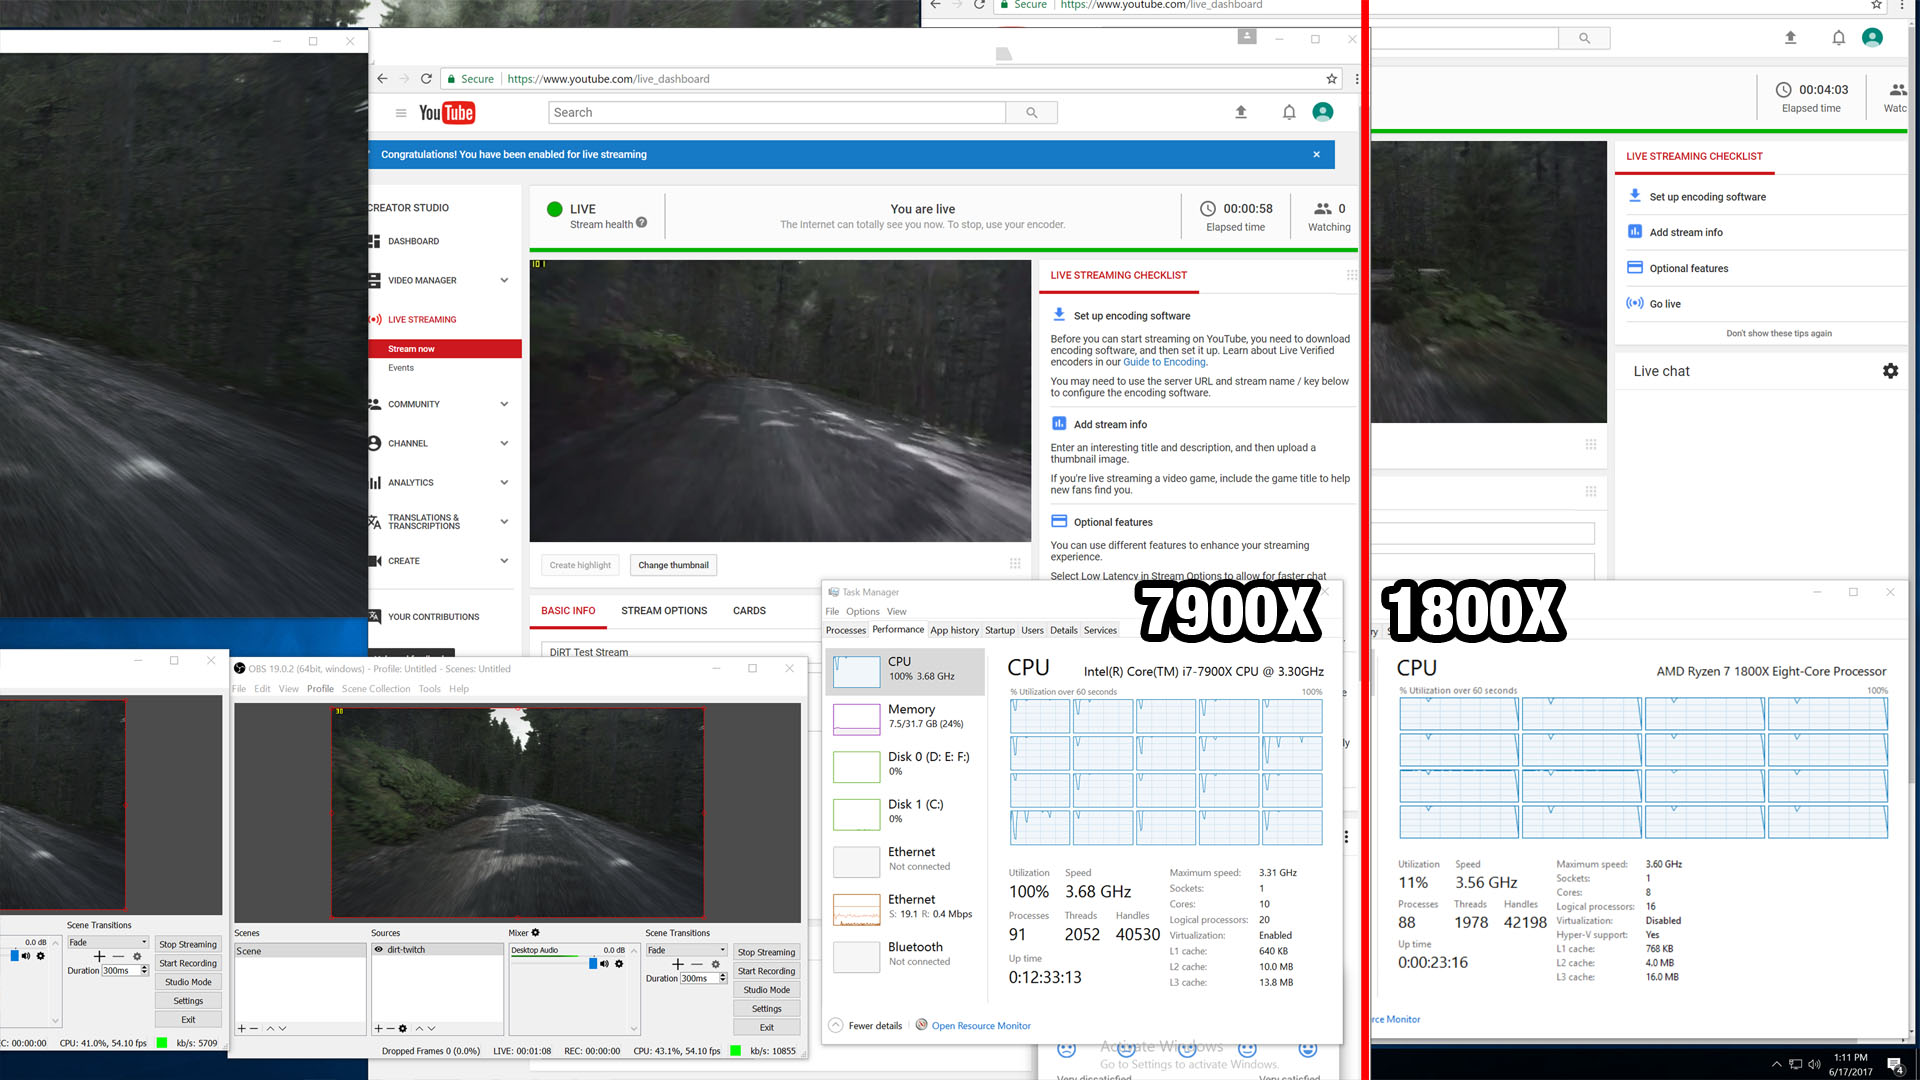Expand the Video Manager sidebar section
Viewport: 1920px width, 1080px height.
pyautogui.click(x=503, y=280)
